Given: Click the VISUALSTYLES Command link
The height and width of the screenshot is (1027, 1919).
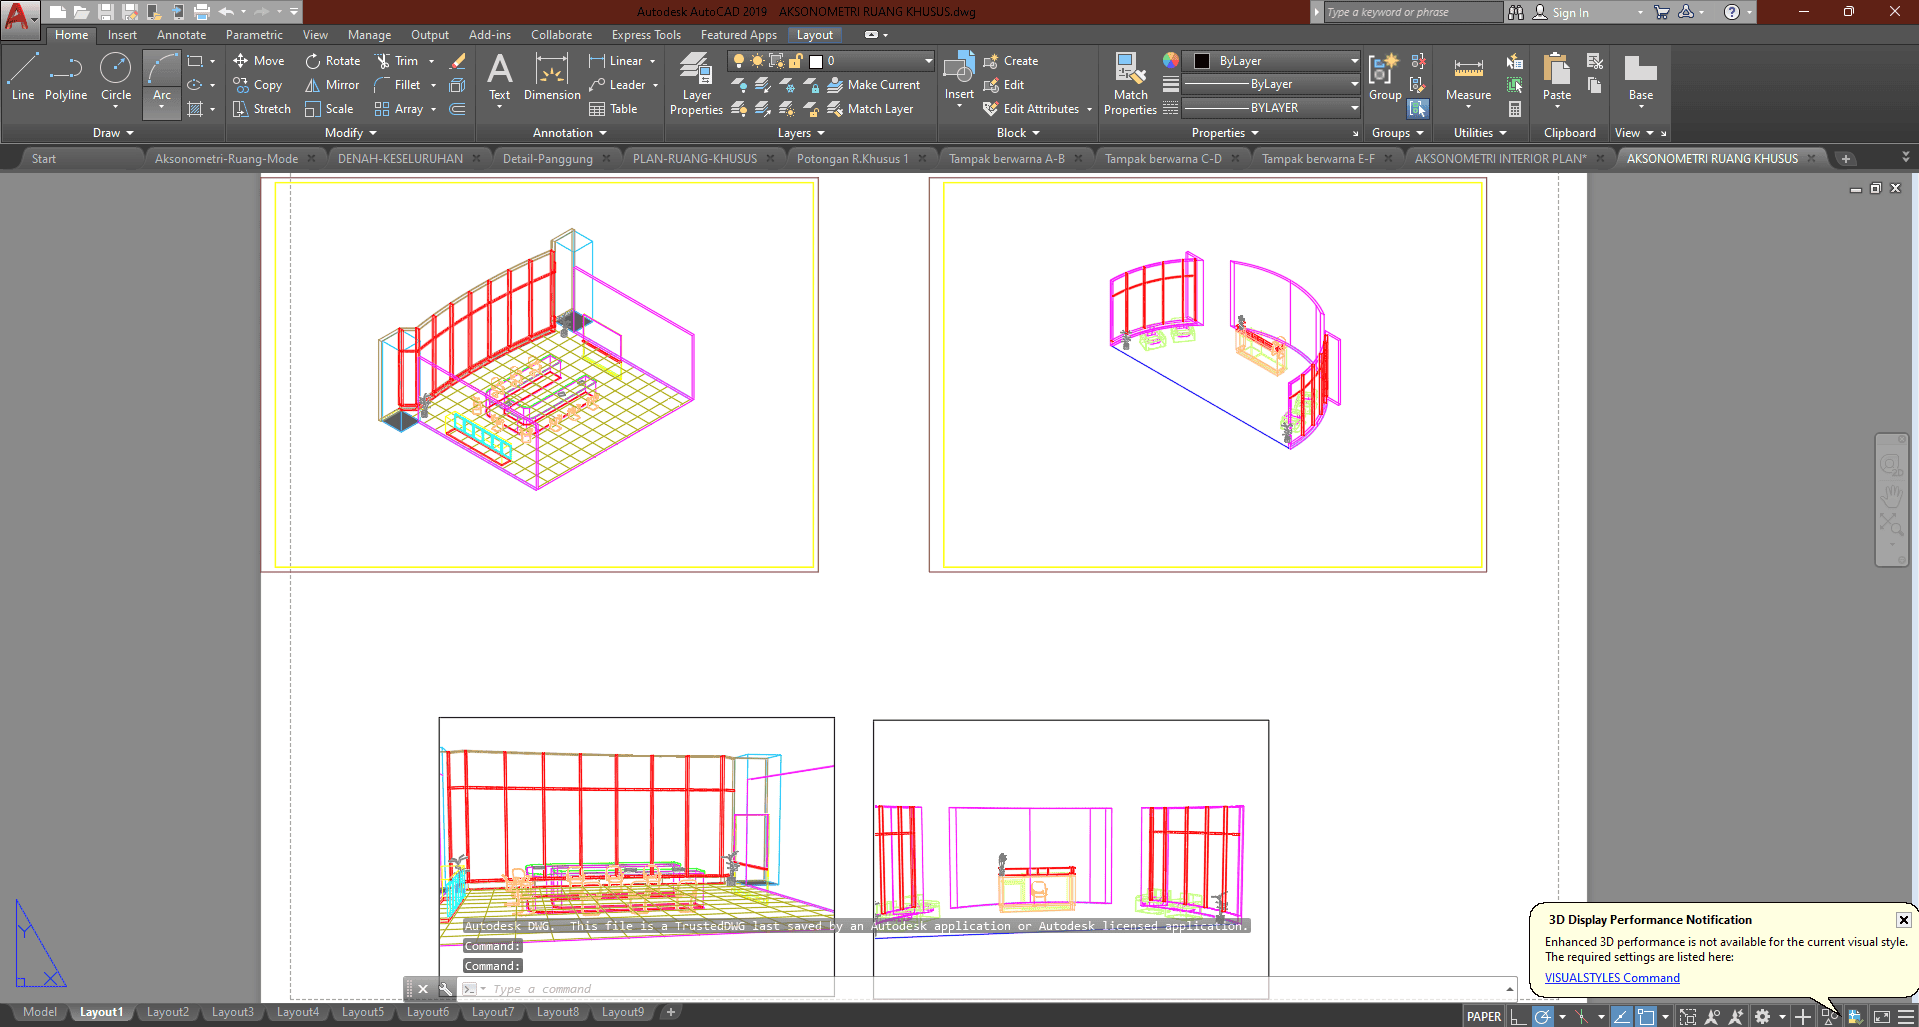Looking at the screenshot, I should 1612,978.
